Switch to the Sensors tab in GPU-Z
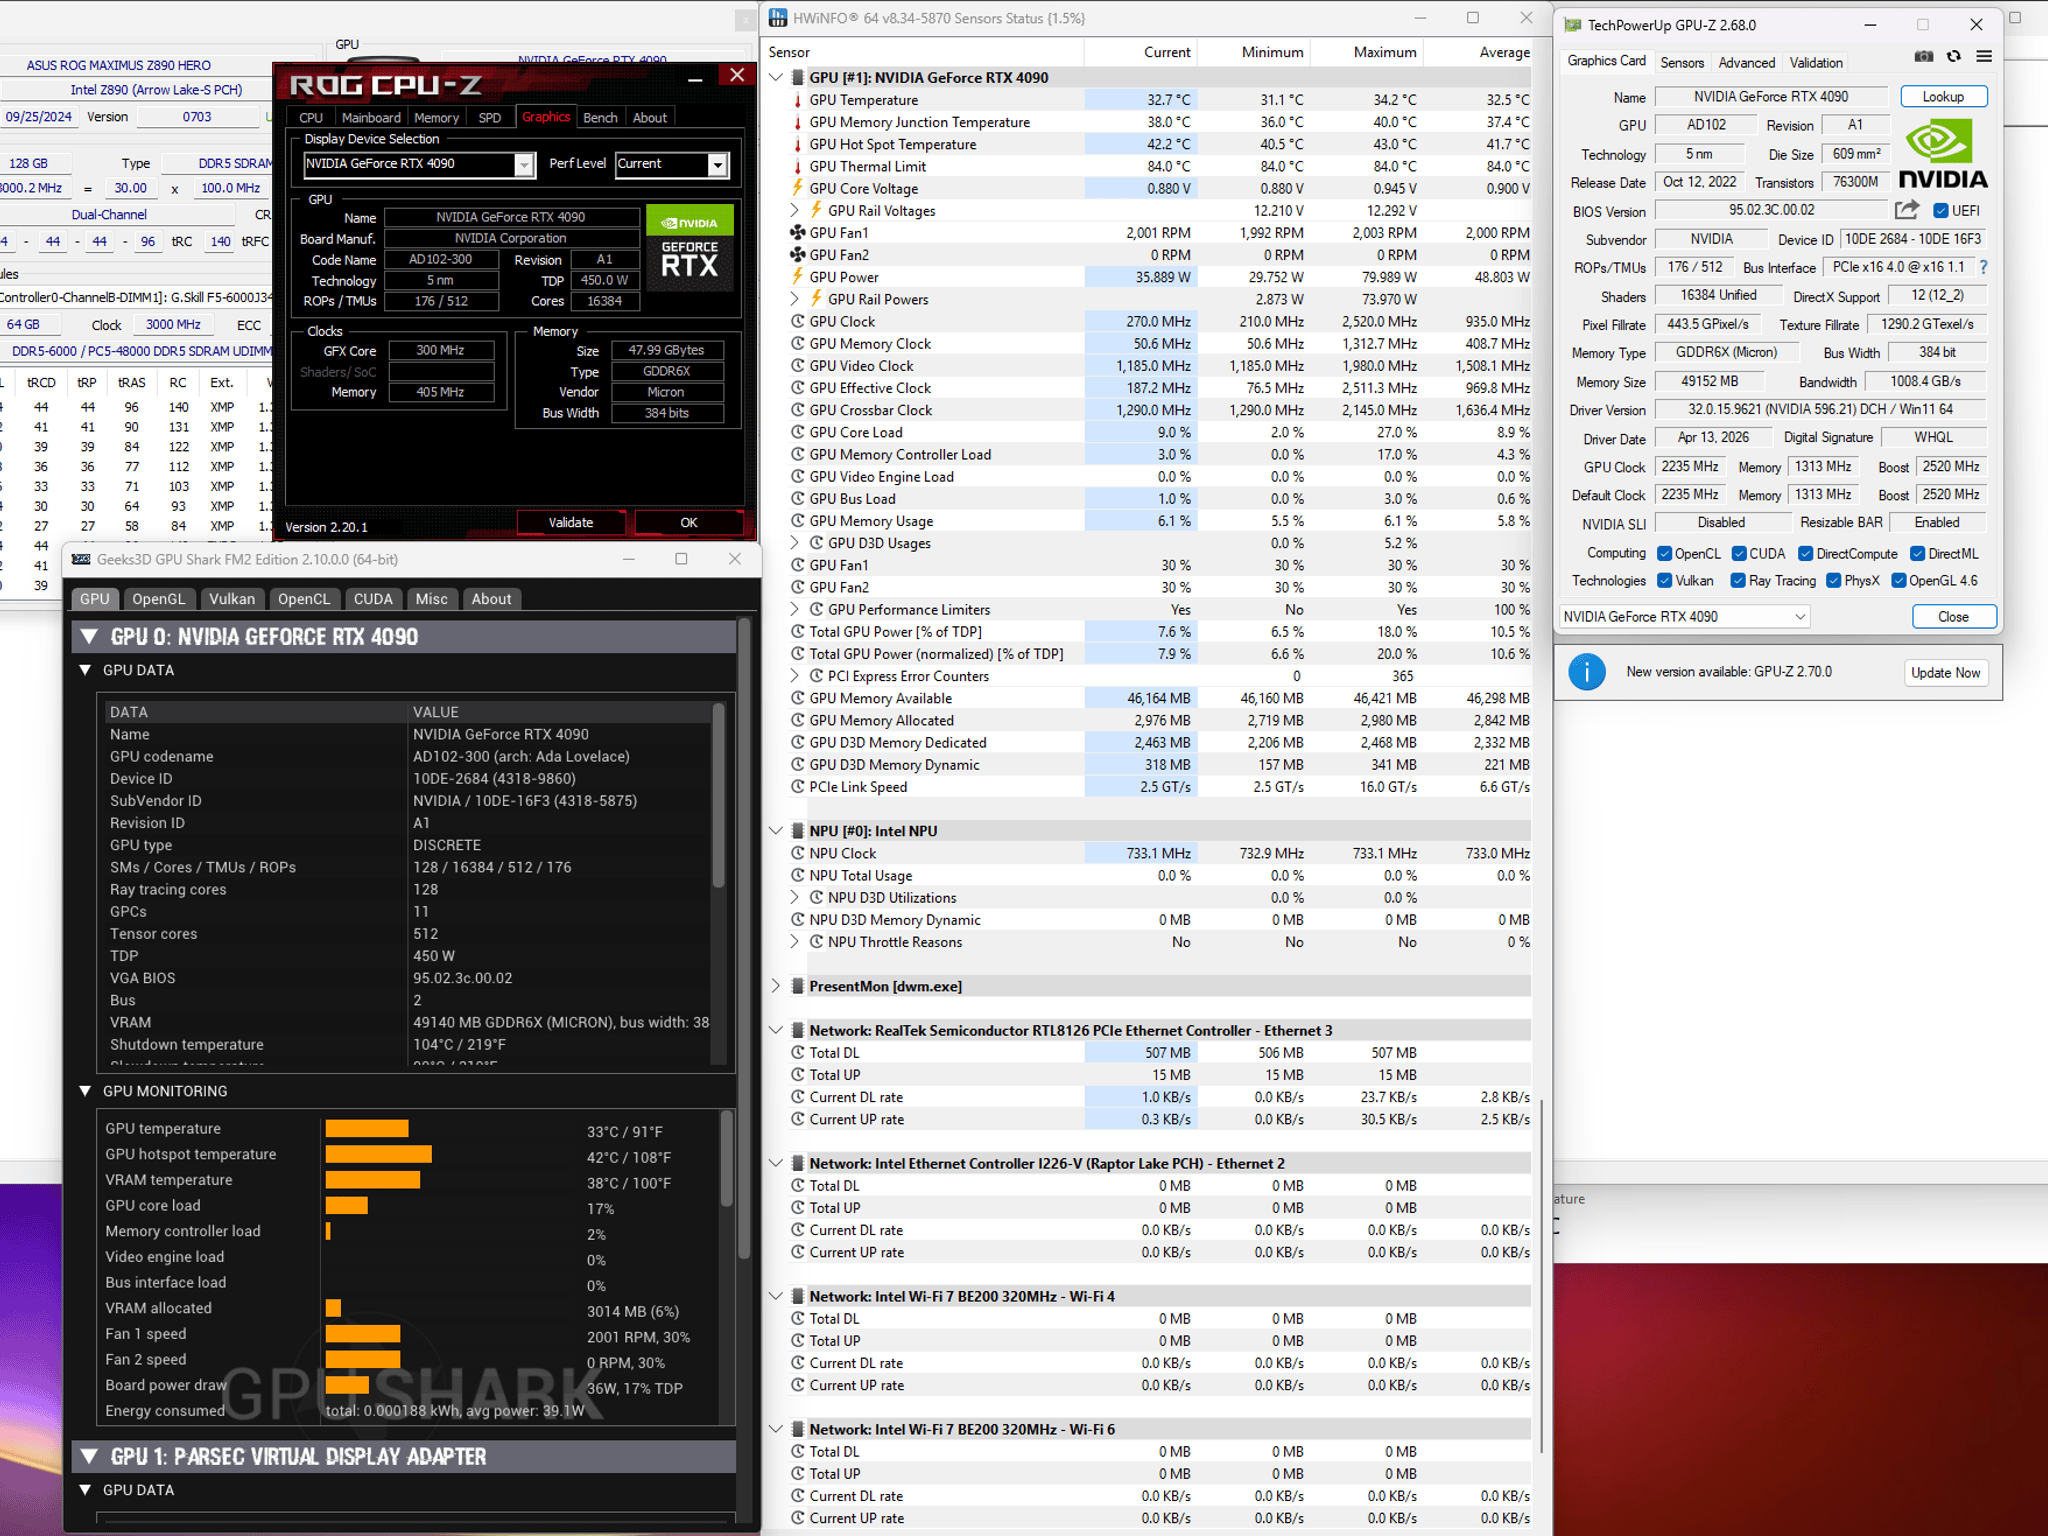This screenshot has width=2048, height=1536. [x=1682, y=62]
